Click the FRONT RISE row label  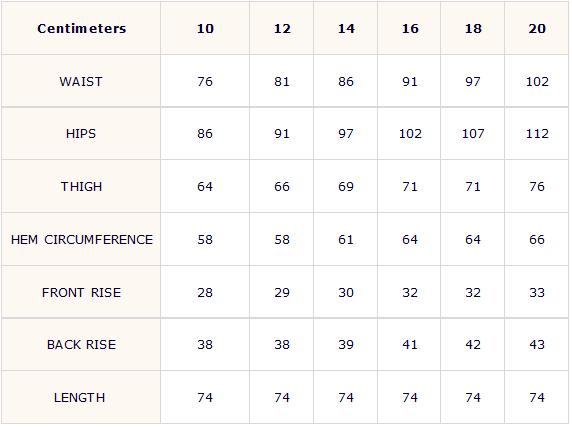coord(81,292)
